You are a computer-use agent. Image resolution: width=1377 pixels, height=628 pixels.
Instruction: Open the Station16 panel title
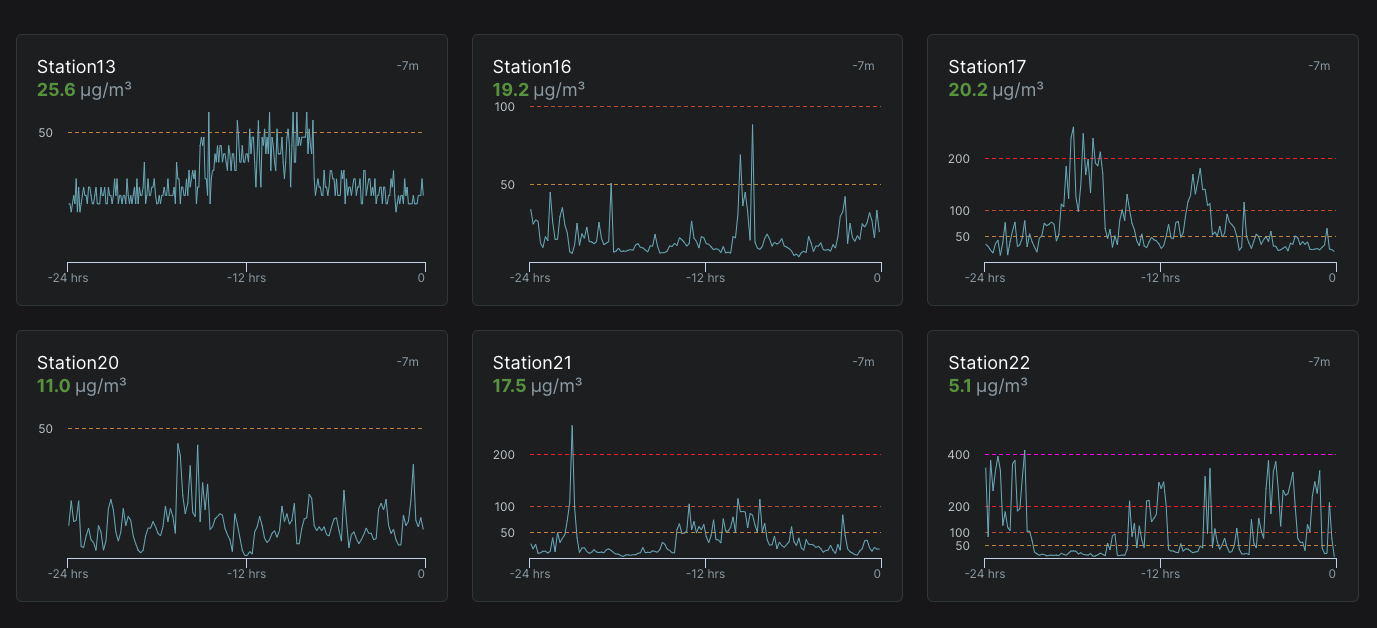pyautogui.click(x=532, y=66)
